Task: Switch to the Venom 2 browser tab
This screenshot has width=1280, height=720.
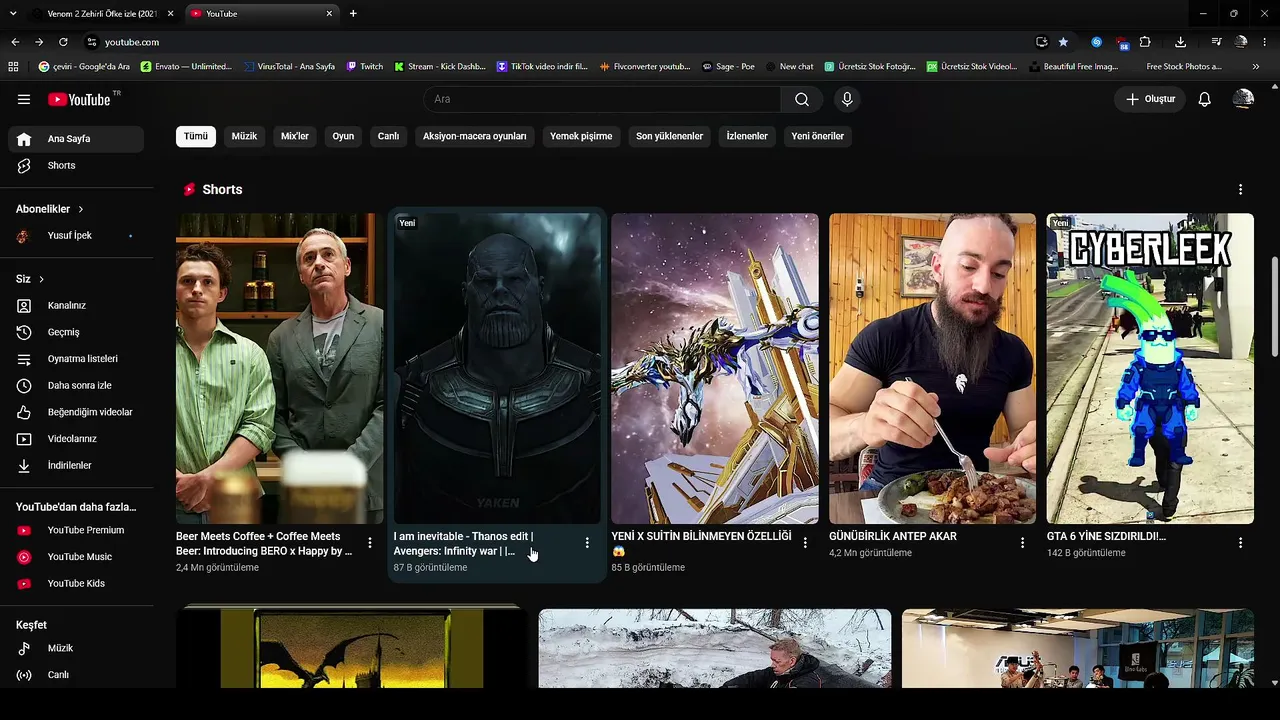Action: 103,13
